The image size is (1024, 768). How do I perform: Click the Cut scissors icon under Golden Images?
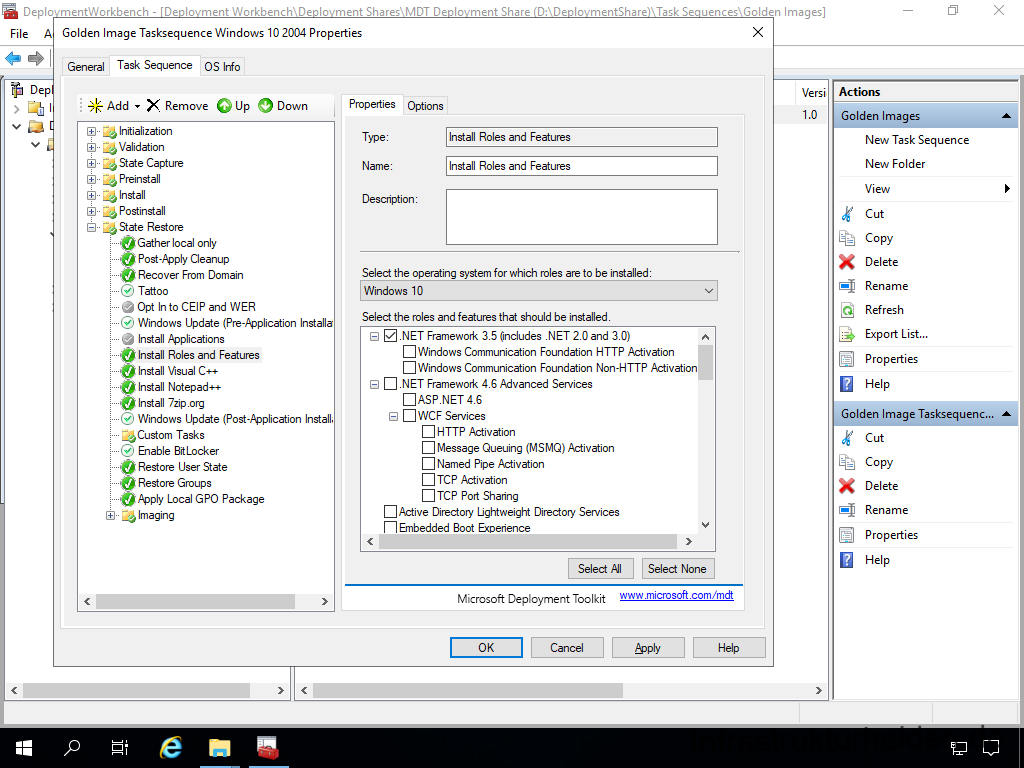(847, 214)
